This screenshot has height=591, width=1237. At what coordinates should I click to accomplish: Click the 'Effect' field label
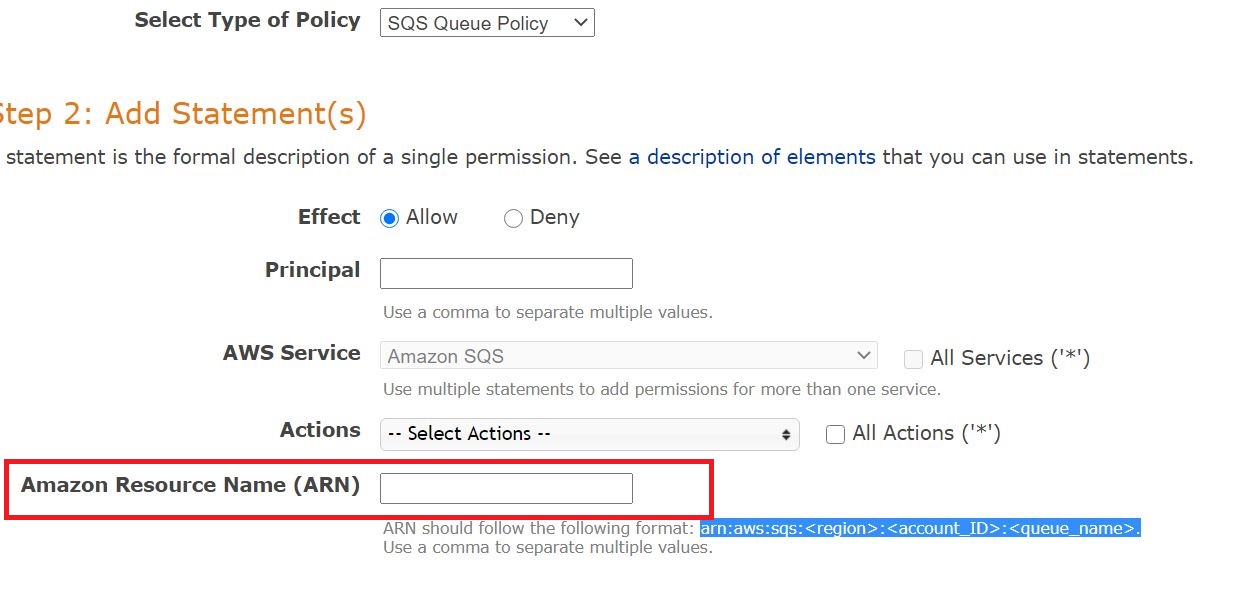[x=329, y=217]
